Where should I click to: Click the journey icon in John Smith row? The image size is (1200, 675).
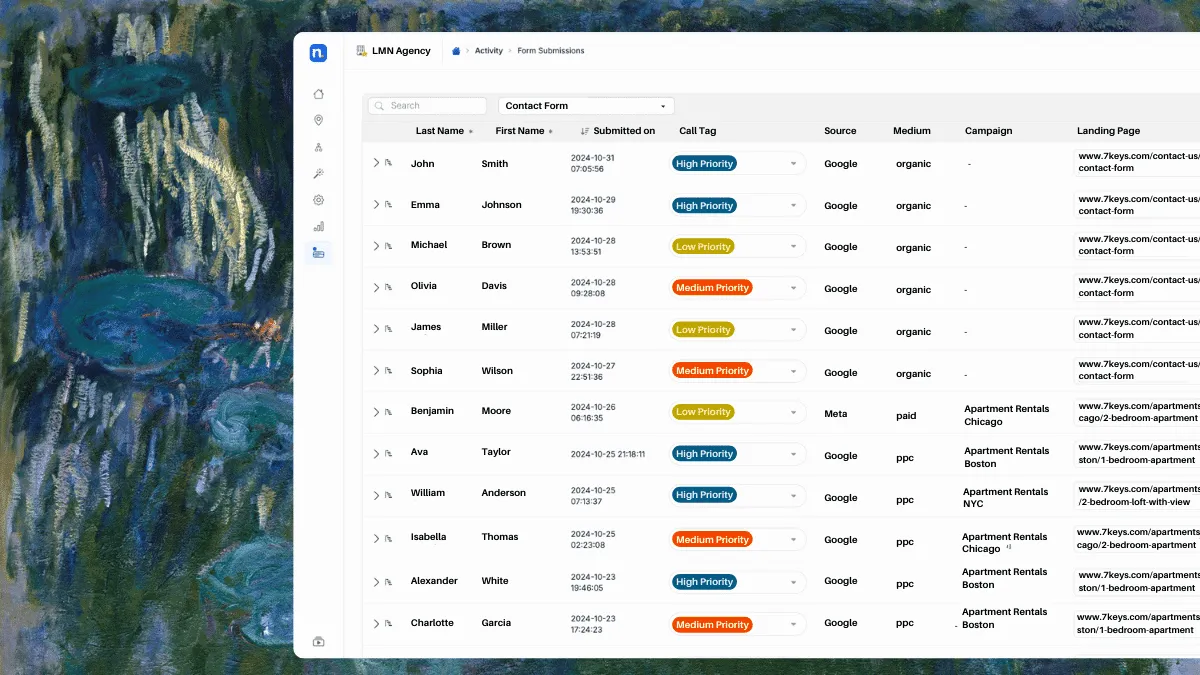coord(389,163)
